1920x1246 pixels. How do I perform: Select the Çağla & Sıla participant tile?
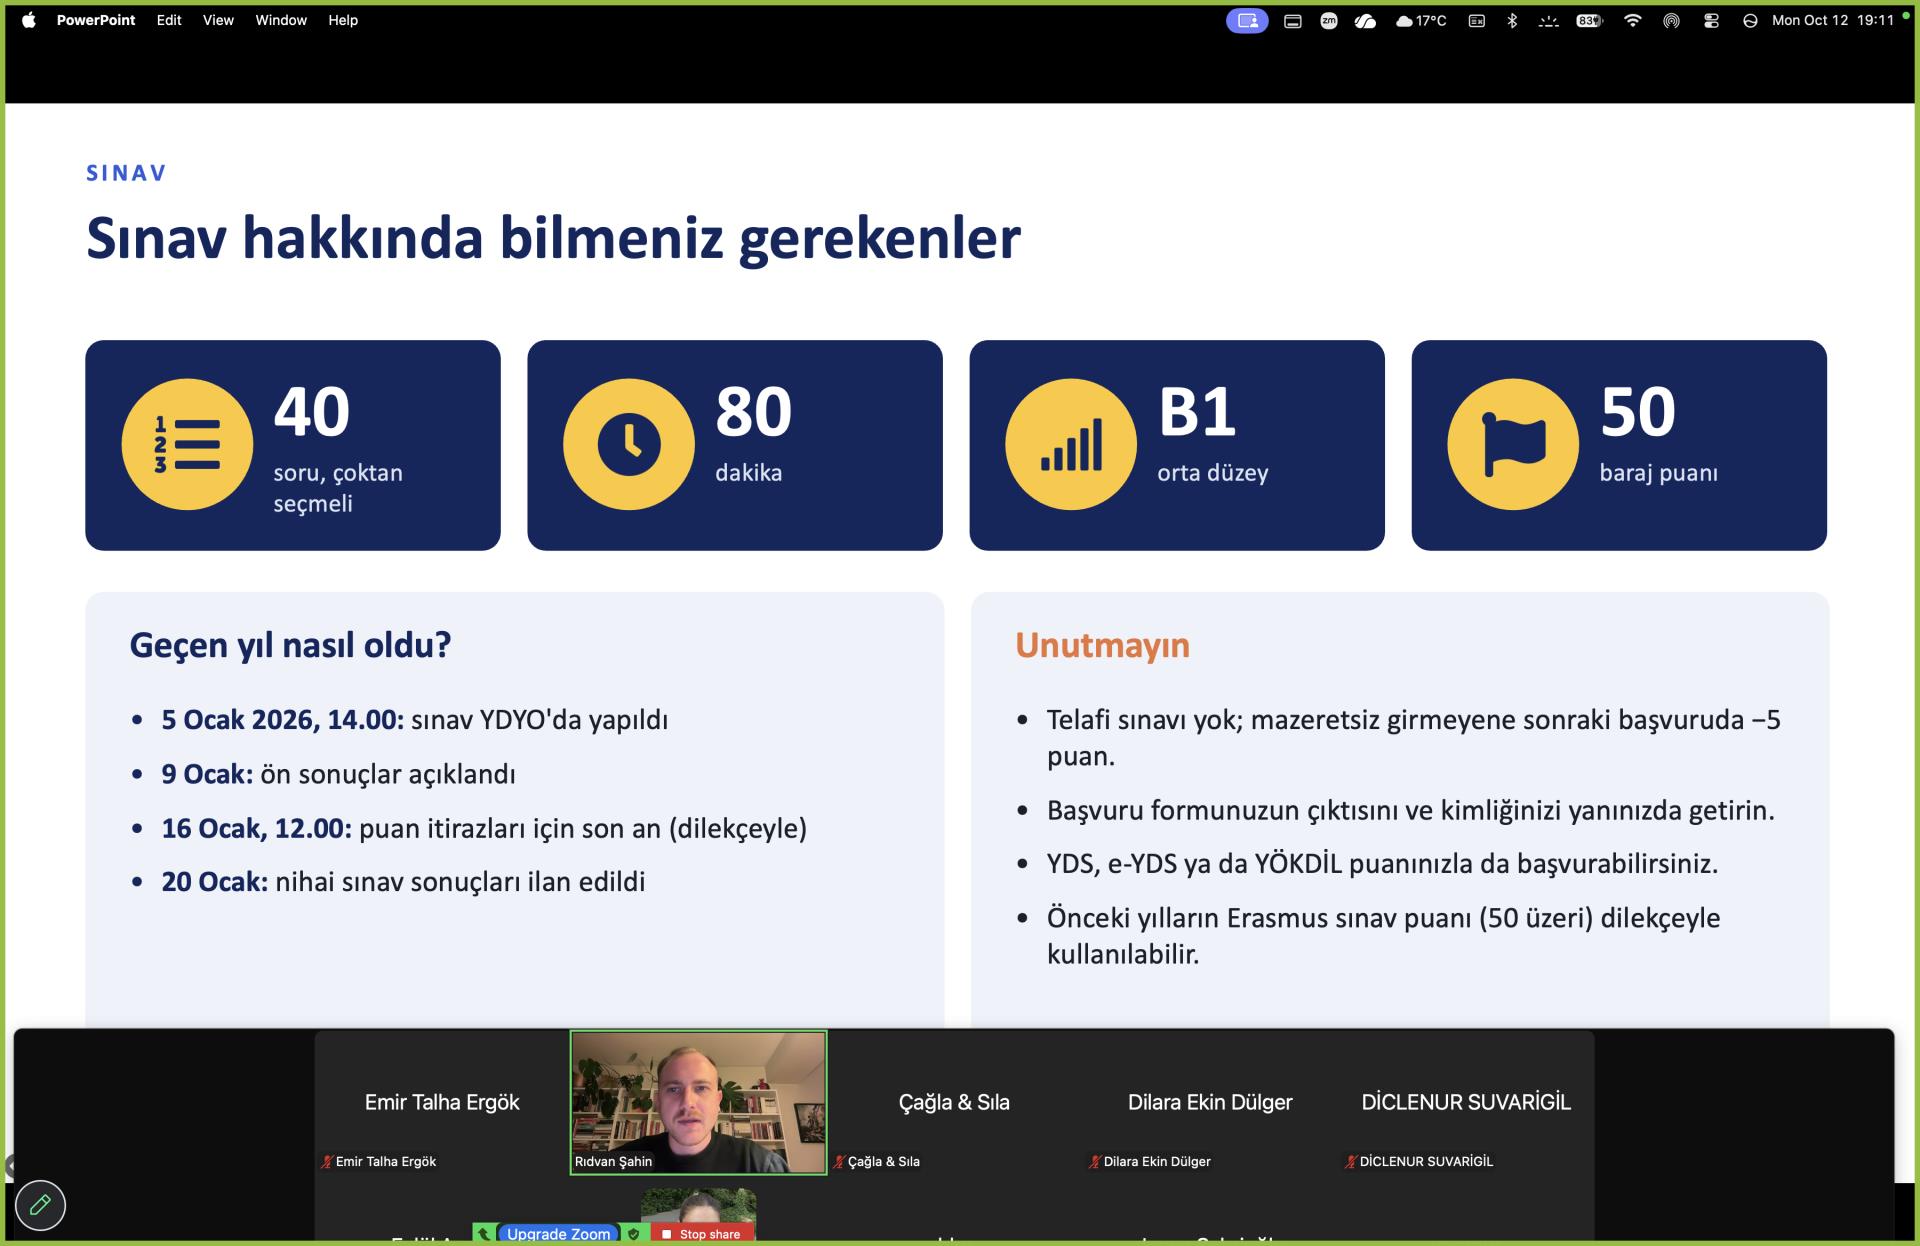tap(954, 1102)
